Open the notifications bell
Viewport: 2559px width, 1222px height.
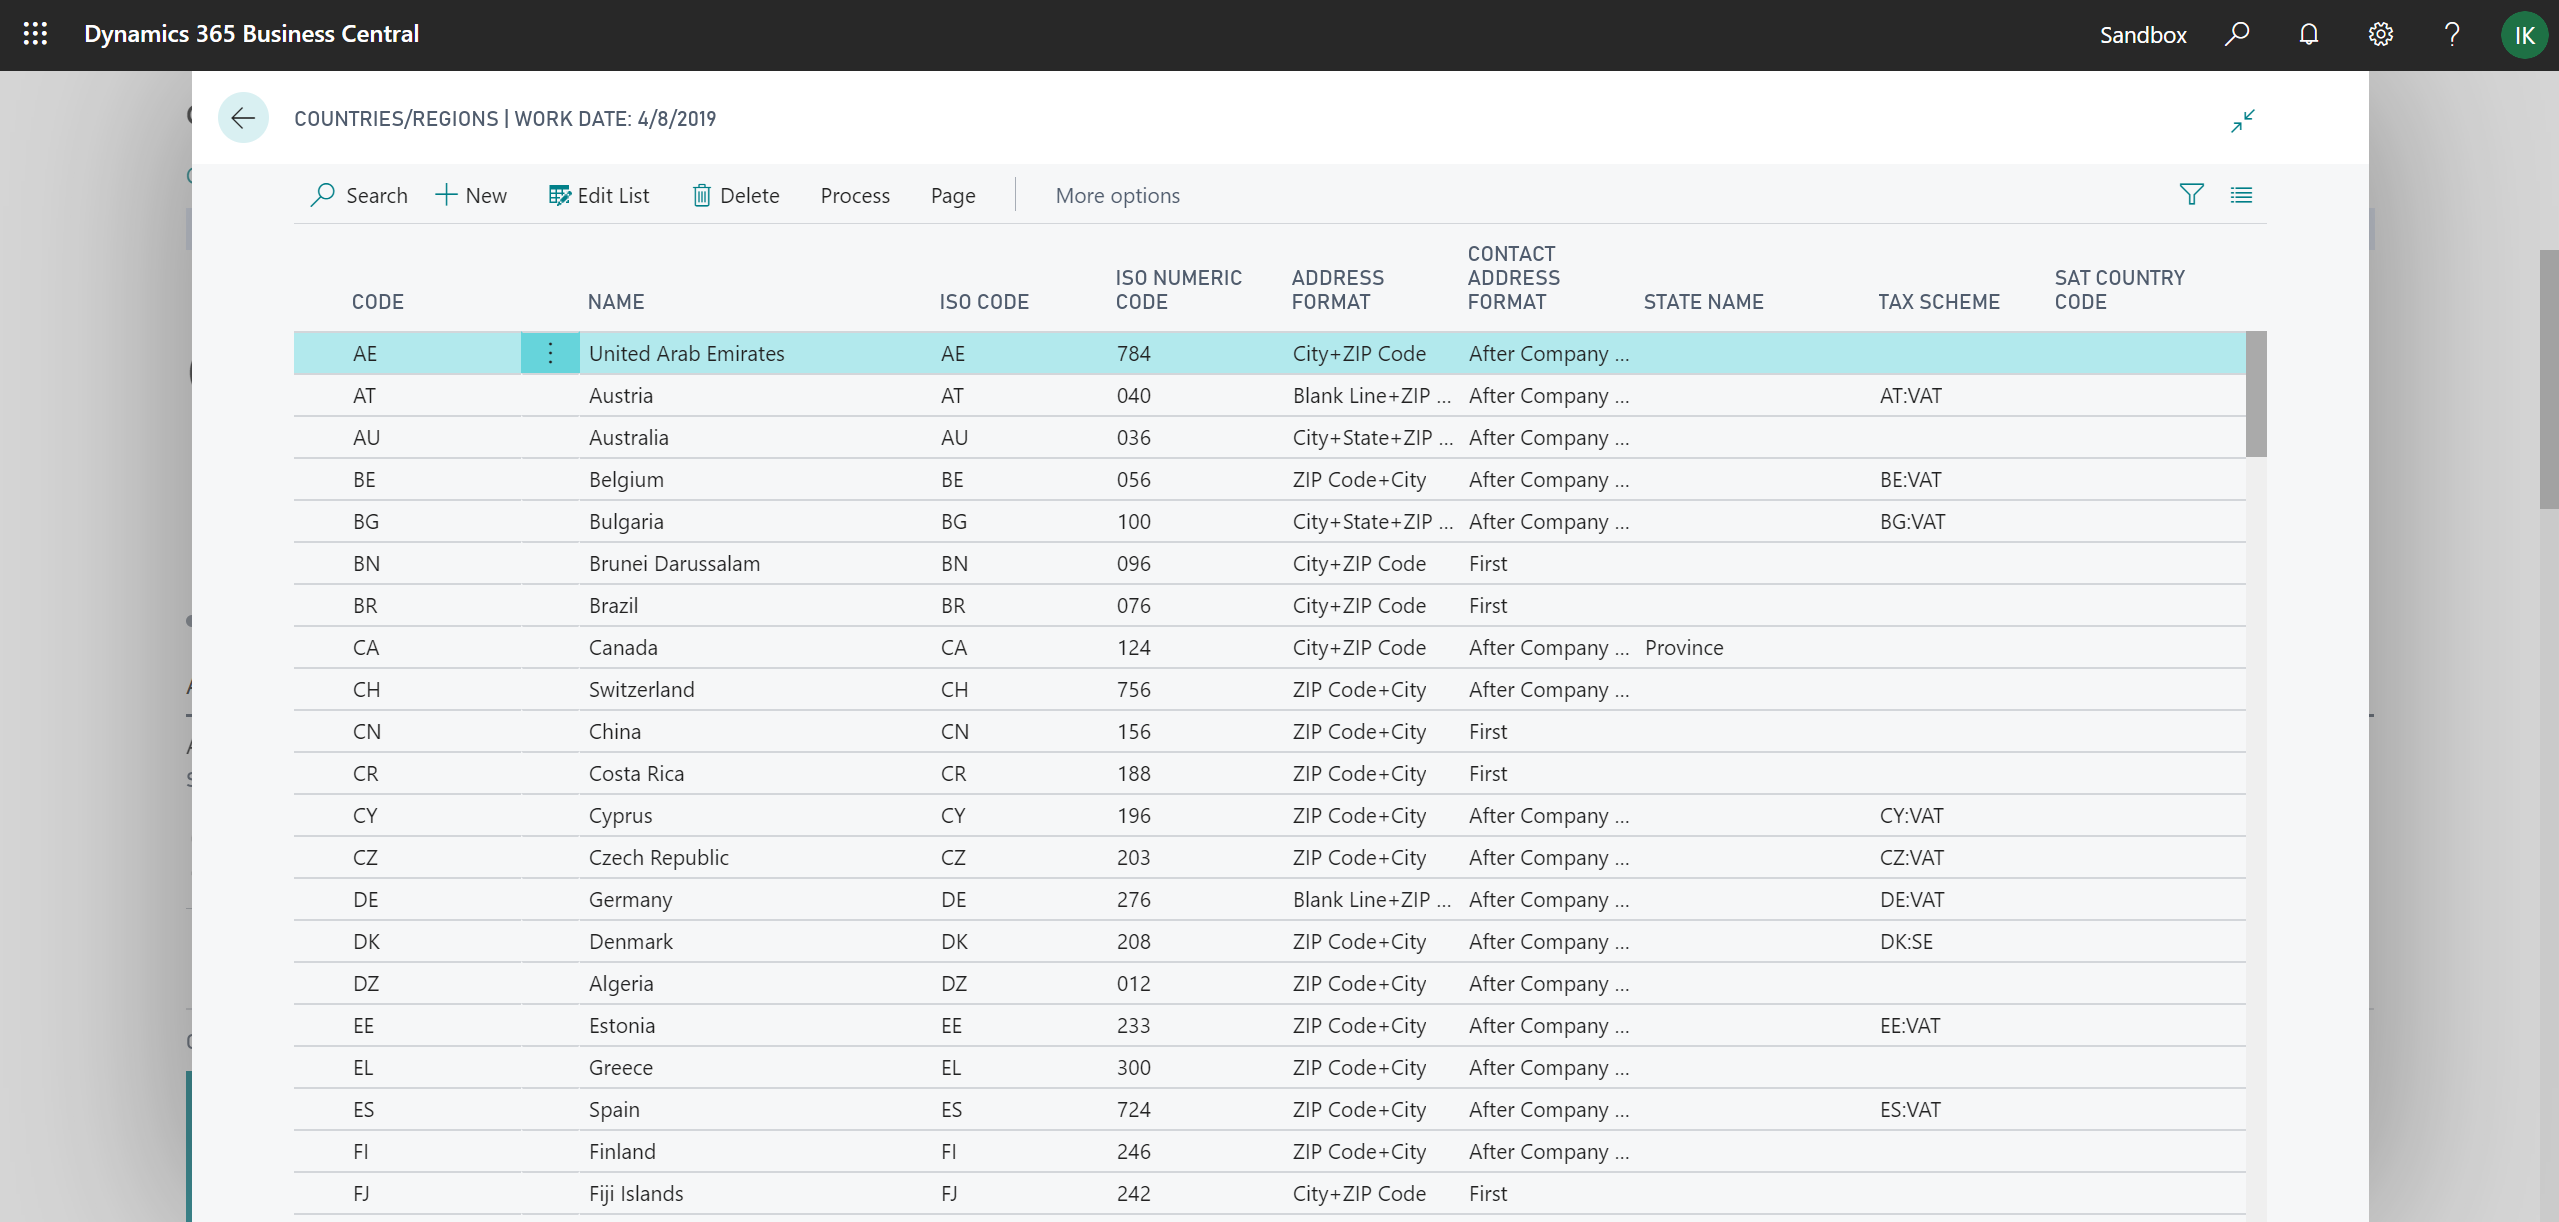[x=2308, y=34]
